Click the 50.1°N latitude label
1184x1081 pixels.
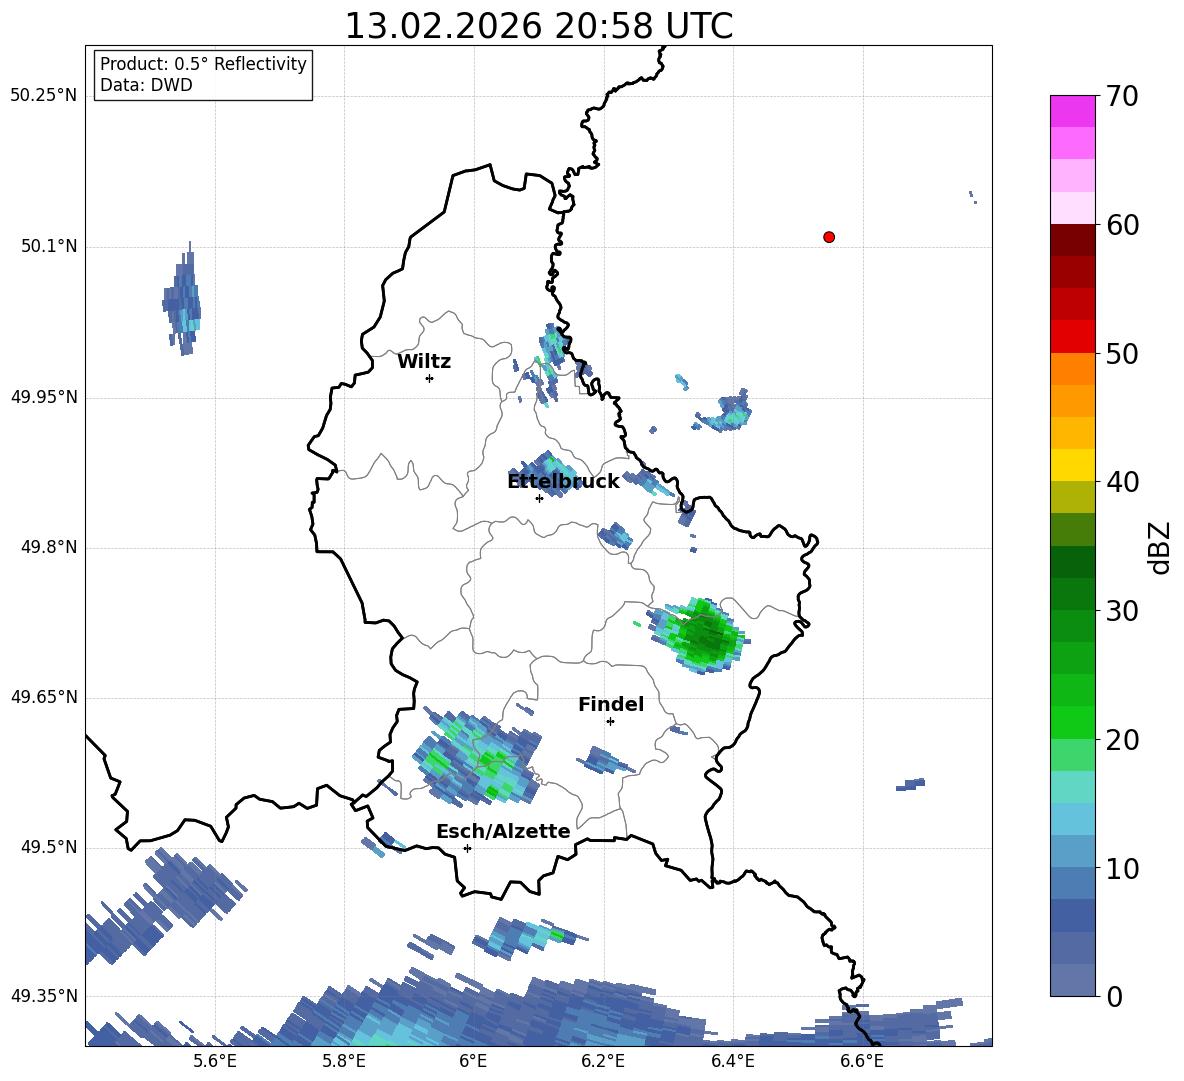pyautogui.click(x=49, y=246)
